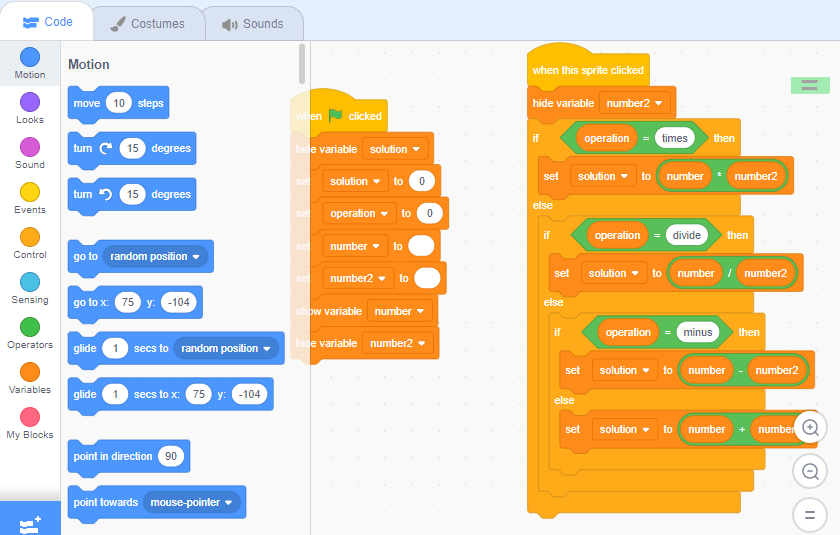Screen dimensions: 840x535
Task: Zoom out the workspace
Action: (x=810, y=471)
